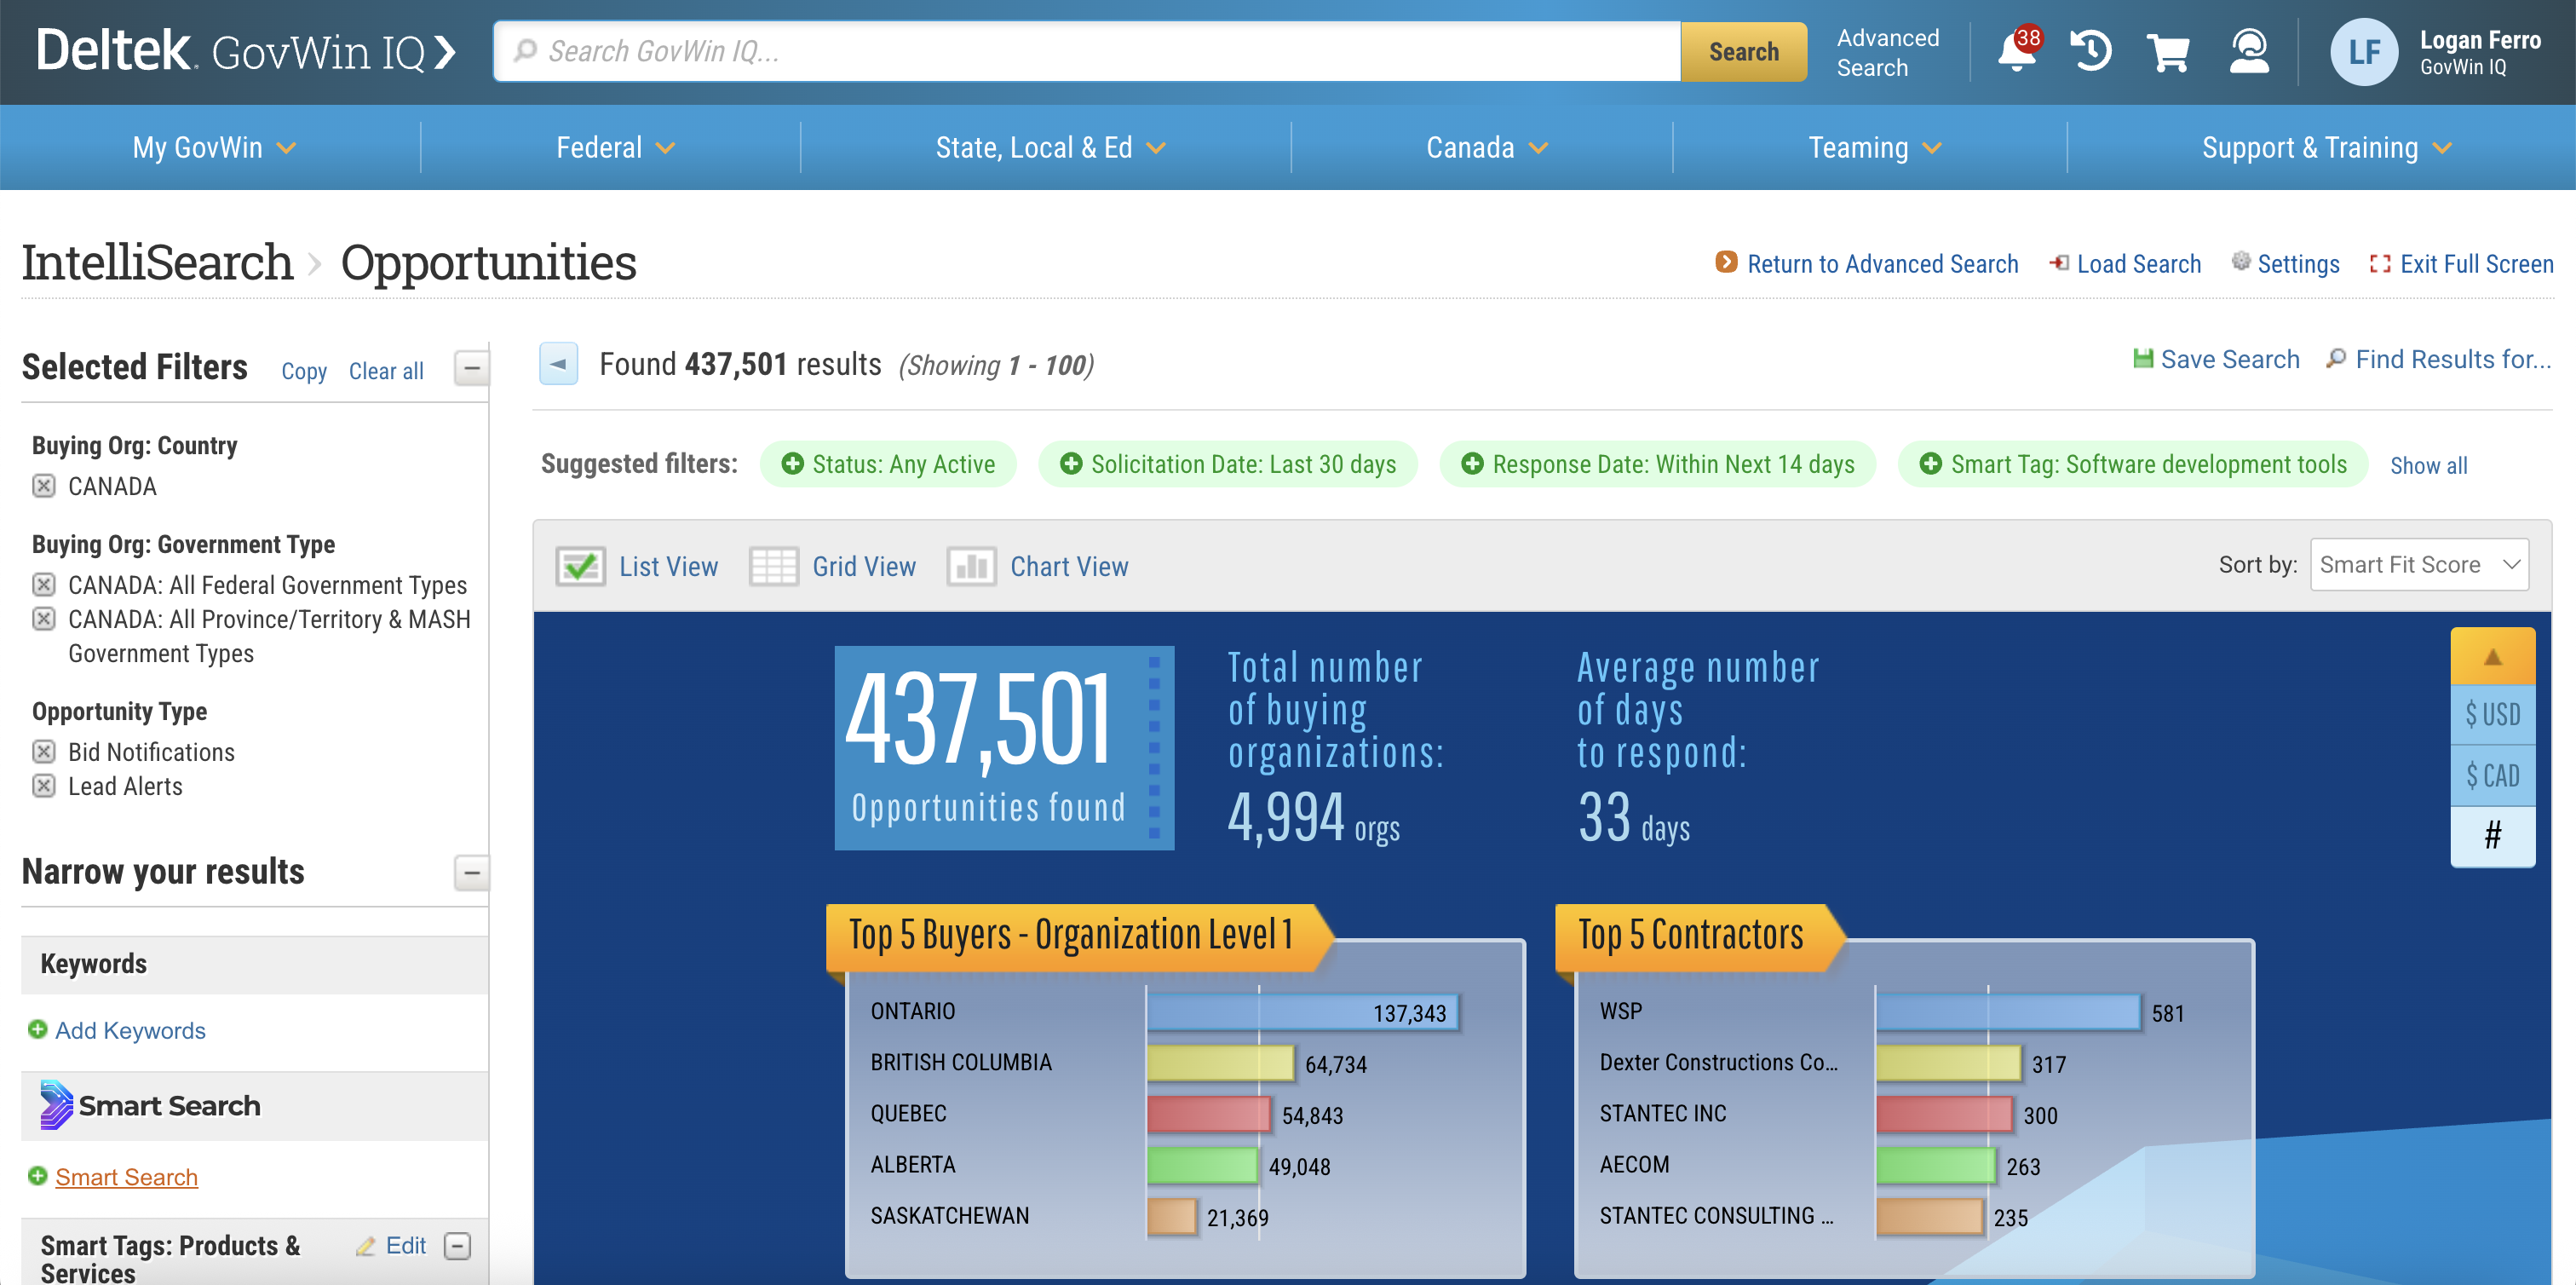Remove the Bid Notifications filter
This screenshot has height=1285, width=2576.
(x=44, y=751)
